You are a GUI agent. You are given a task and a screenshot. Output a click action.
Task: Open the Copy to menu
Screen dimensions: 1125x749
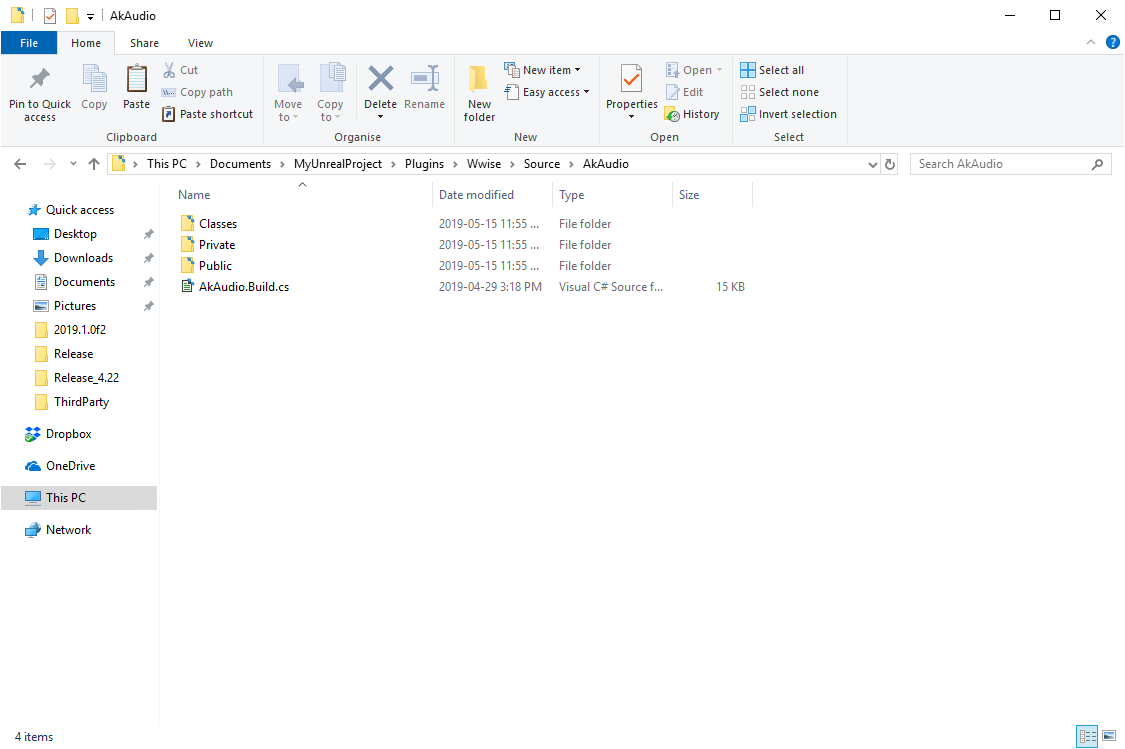point(330,93)
